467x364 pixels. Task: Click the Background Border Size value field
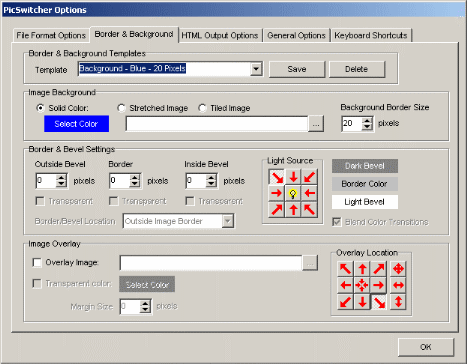coord(352,124)
